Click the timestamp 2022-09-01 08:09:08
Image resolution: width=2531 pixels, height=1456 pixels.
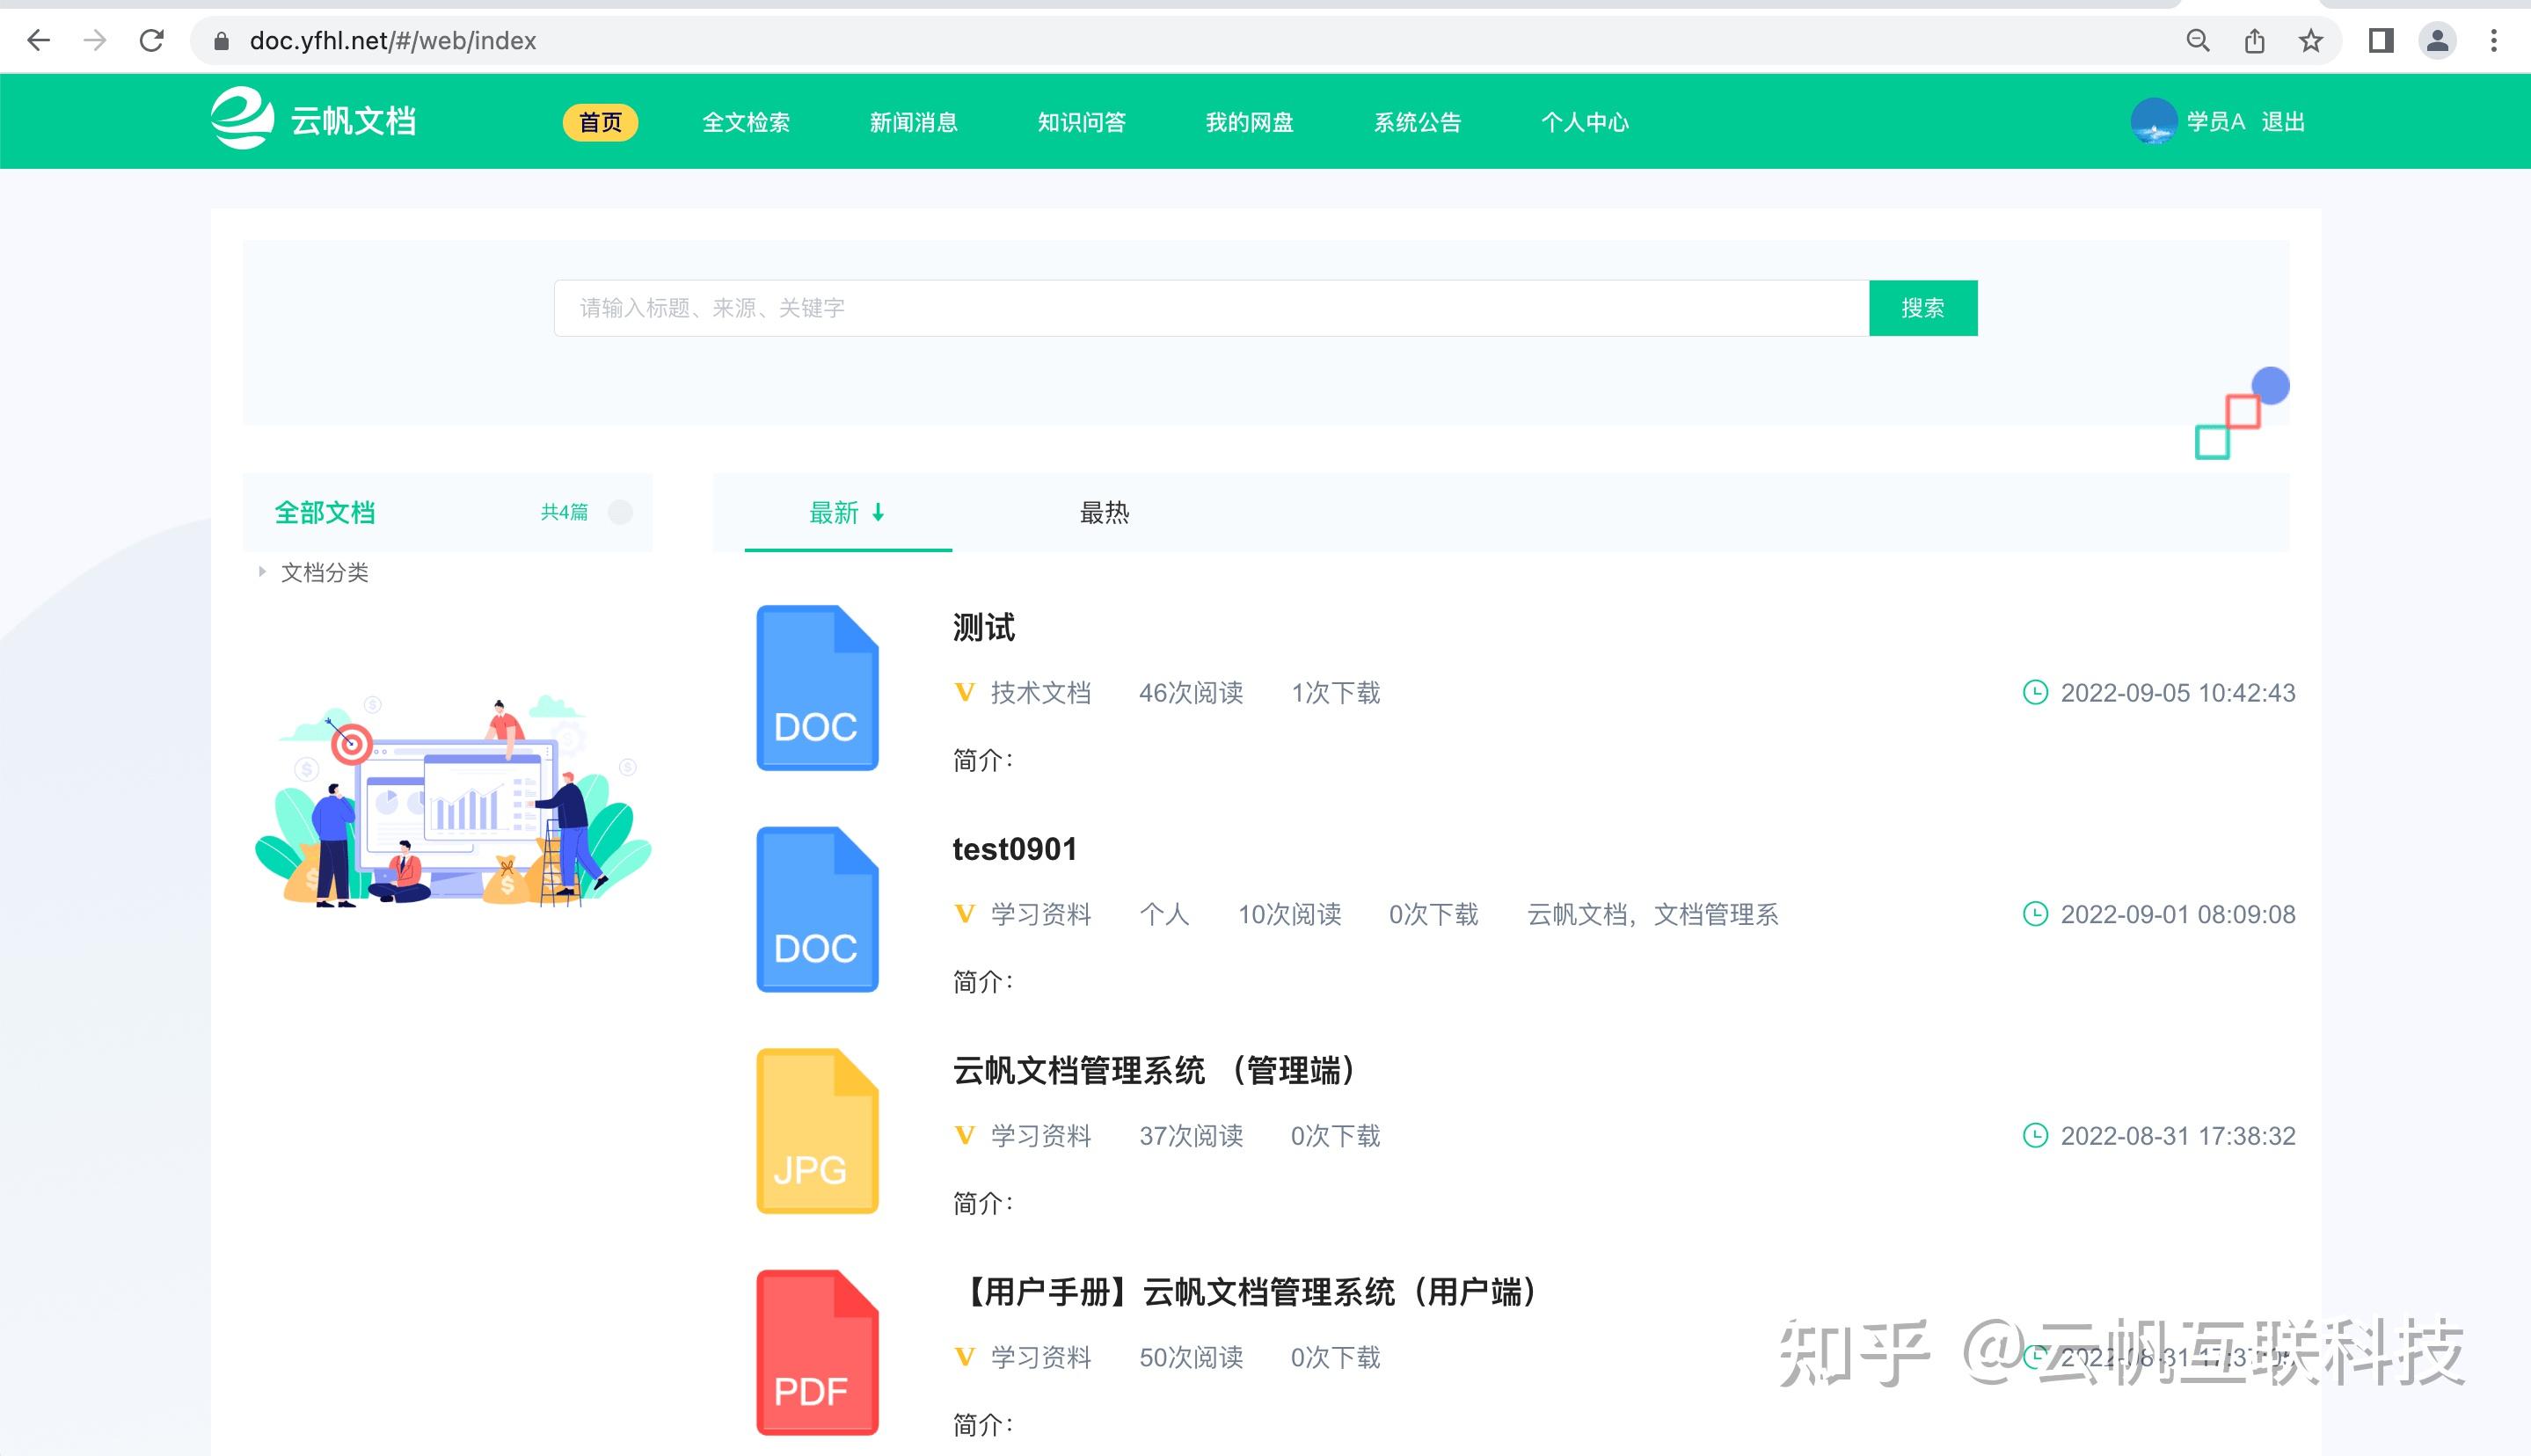point(2178,914)
